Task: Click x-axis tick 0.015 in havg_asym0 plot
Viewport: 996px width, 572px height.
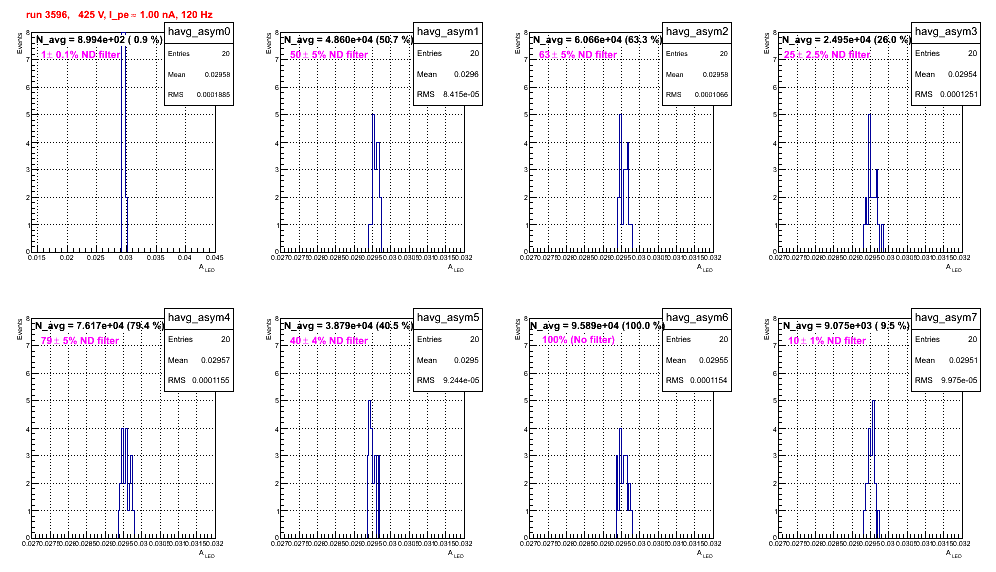Action: [x=37, y=257]
